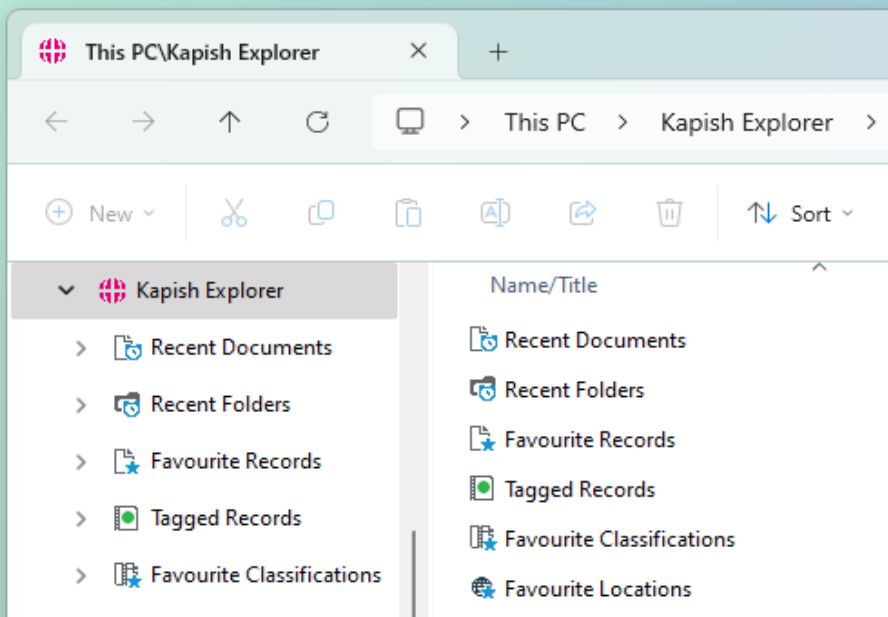The image size is (888, 617).
Task: Collapse the Kapish Explorer tree node
Action: point(66,291)
